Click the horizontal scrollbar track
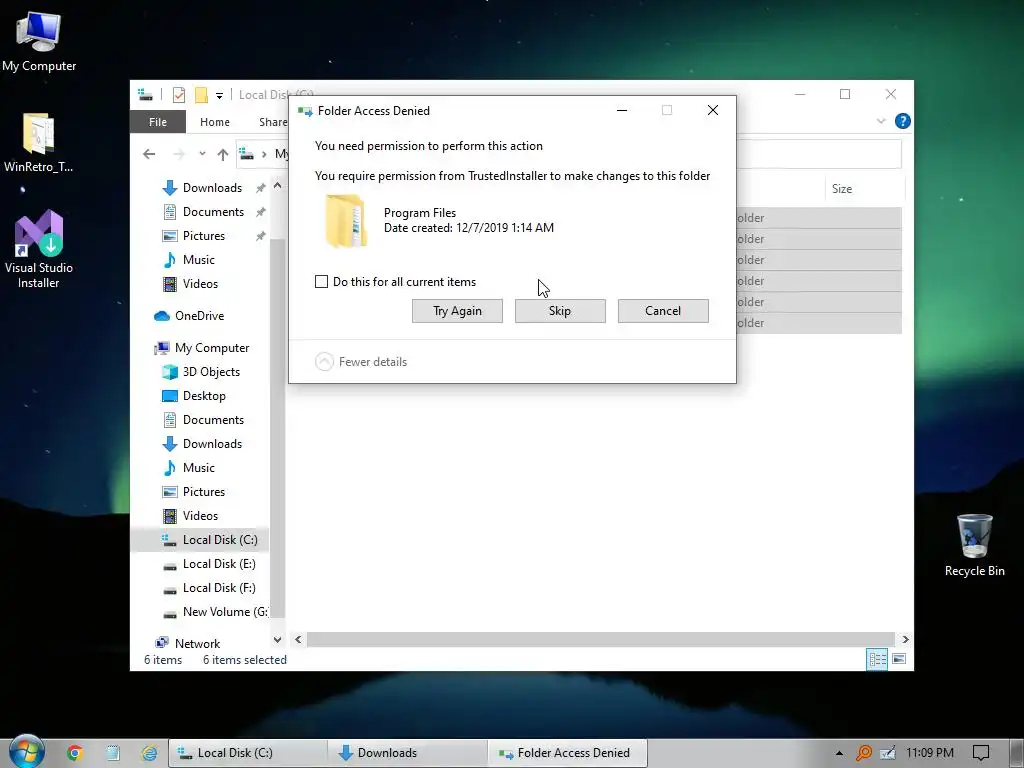The height and width of the screenshot is (768, 1024). [600, 639]
